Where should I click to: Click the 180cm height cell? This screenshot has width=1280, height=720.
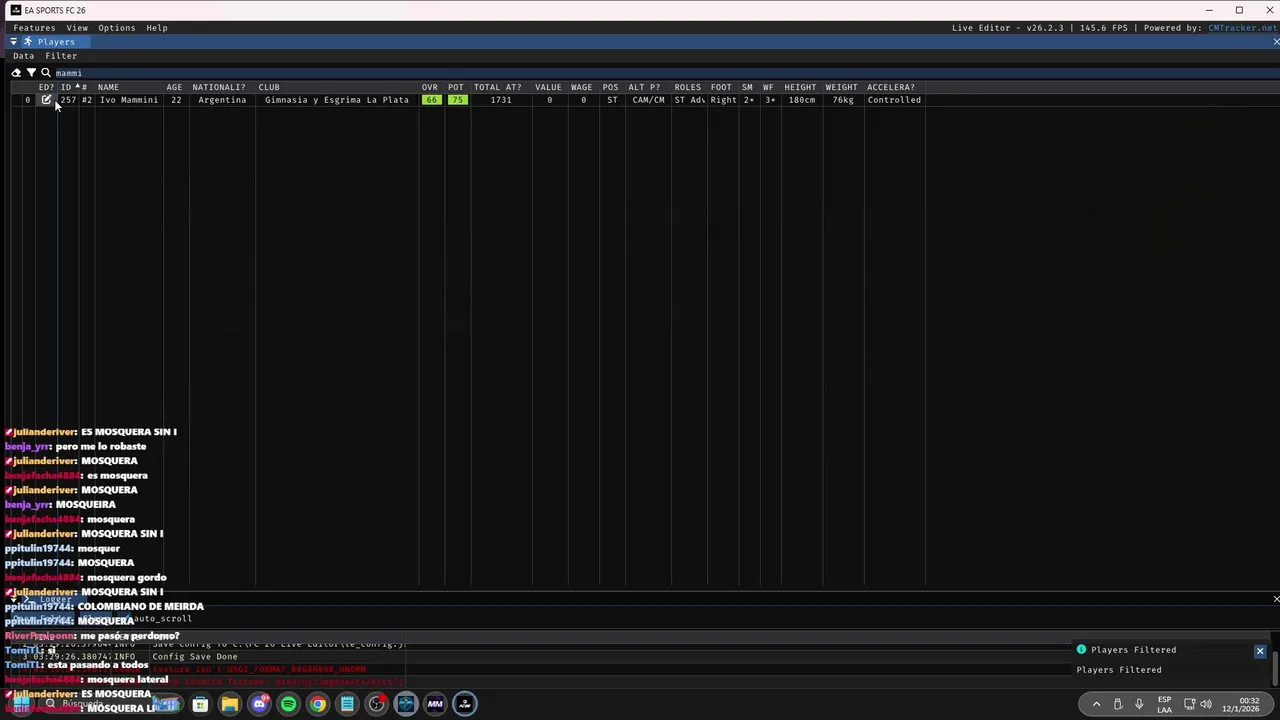(x=802, y=100)
